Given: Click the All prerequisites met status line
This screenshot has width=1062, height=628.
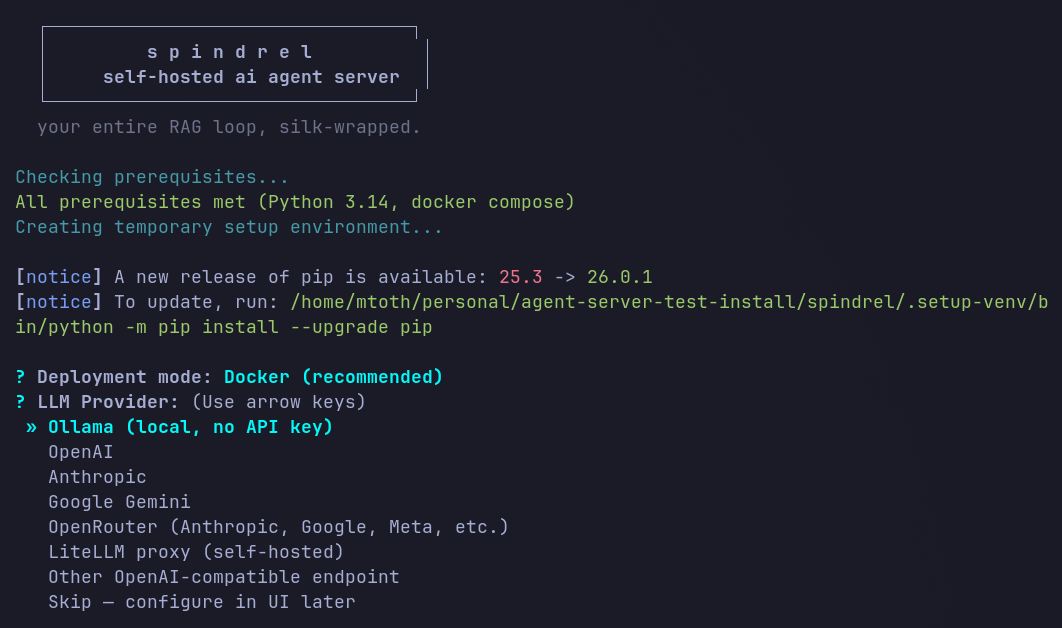Looking at the screenshot, I should click(293, 201).
